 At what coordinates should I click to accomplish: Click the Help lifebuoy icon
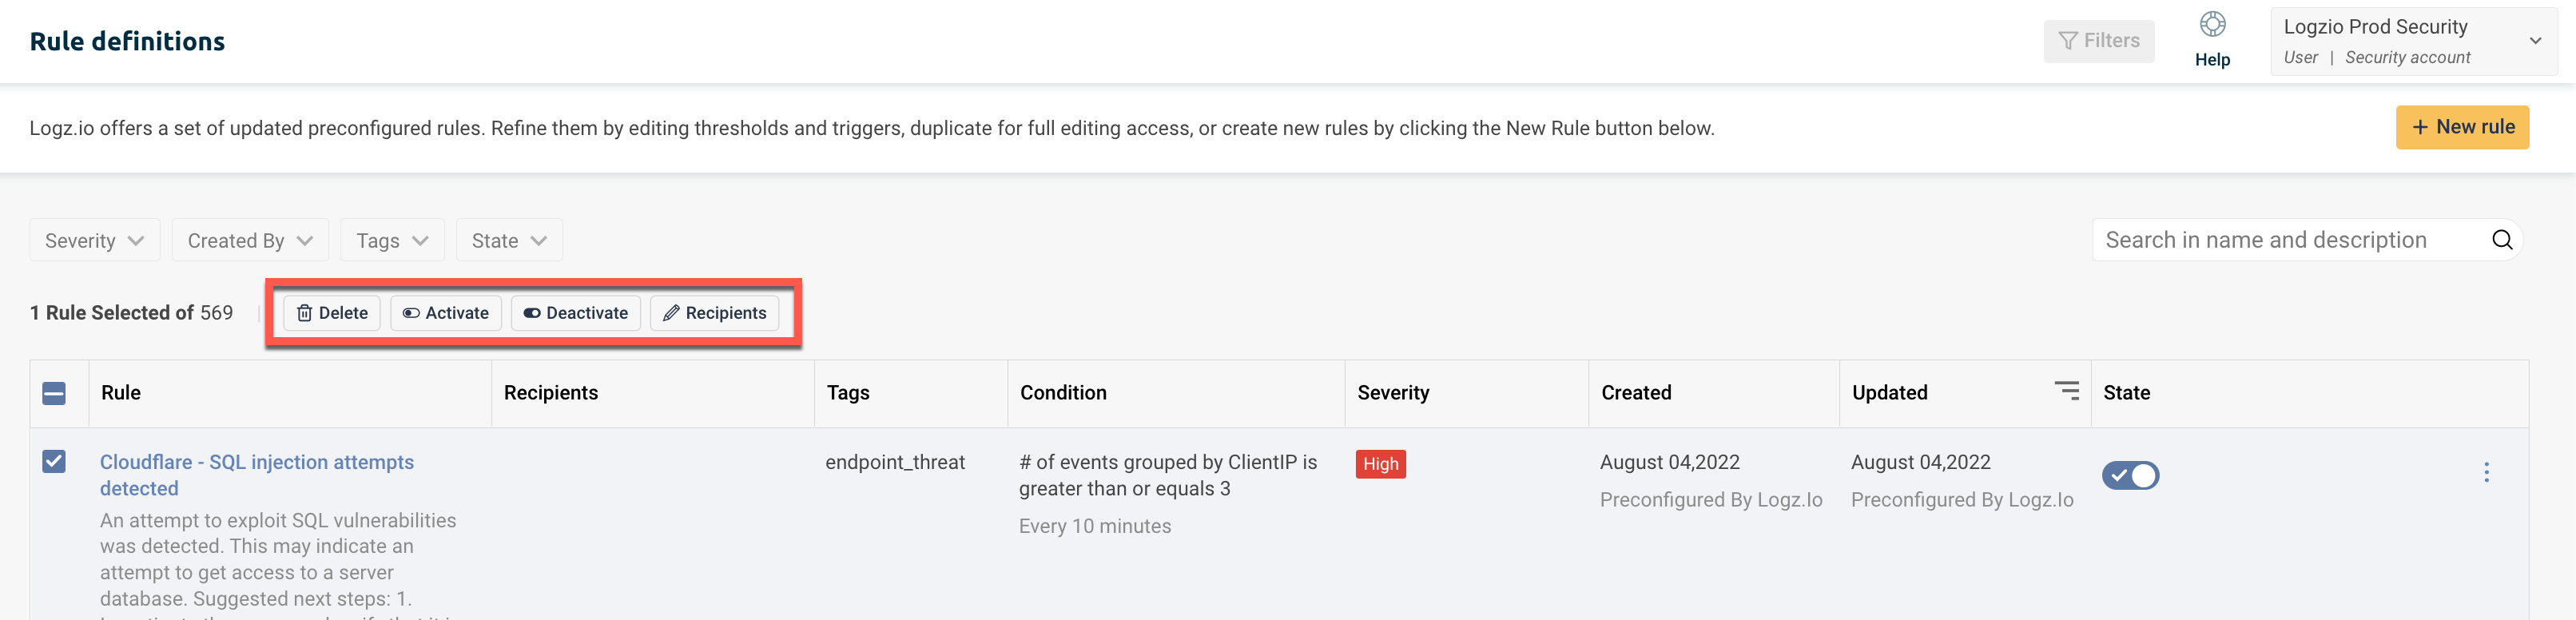click(x=2212, y=24)
